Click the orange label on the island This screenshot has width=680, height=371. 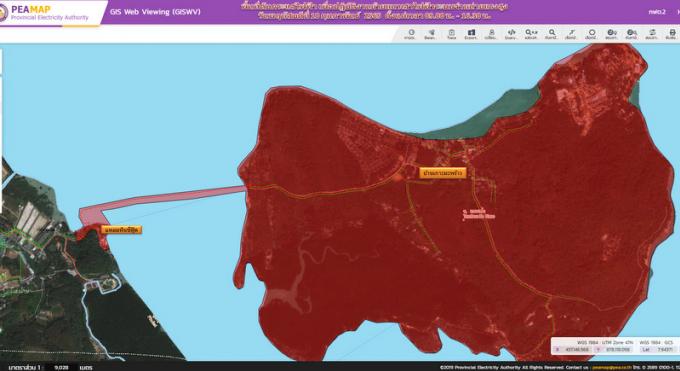[443, 173]
